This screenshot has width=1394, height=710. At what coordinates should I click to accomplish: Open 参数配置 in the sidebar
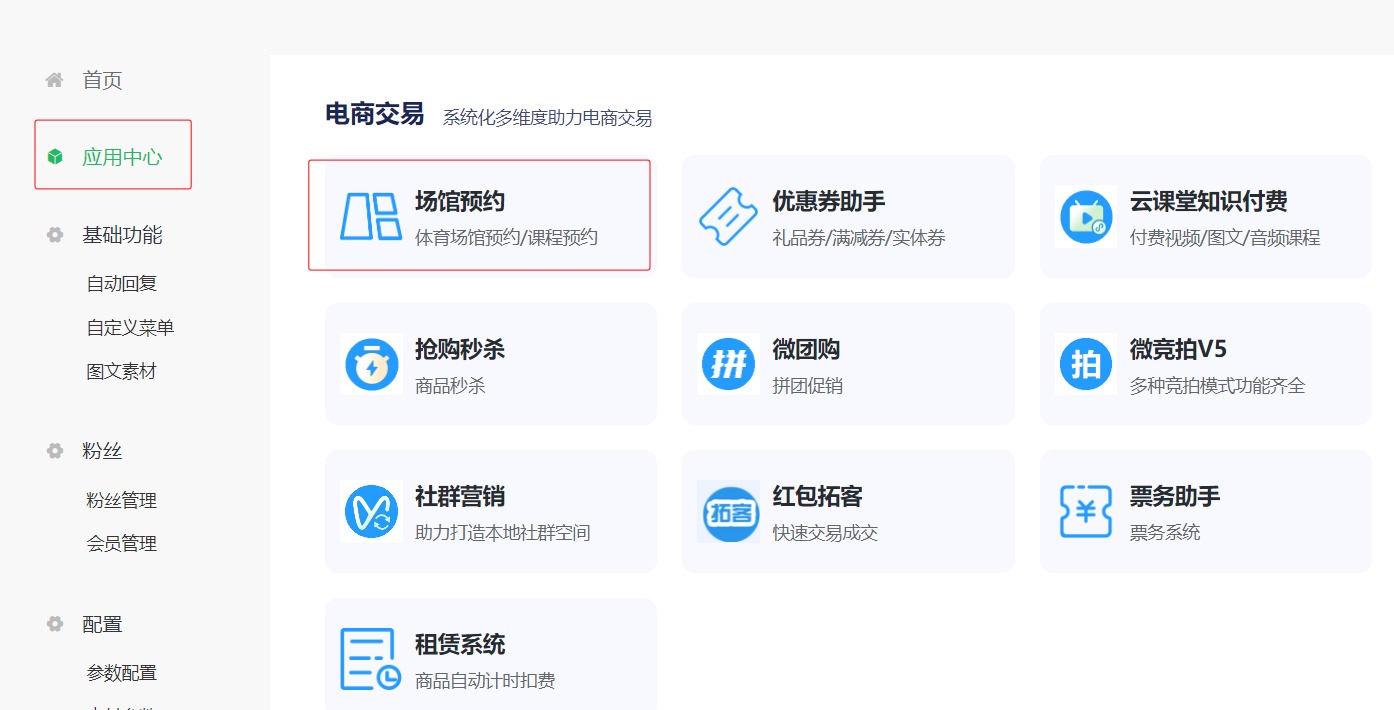(122, 673)
